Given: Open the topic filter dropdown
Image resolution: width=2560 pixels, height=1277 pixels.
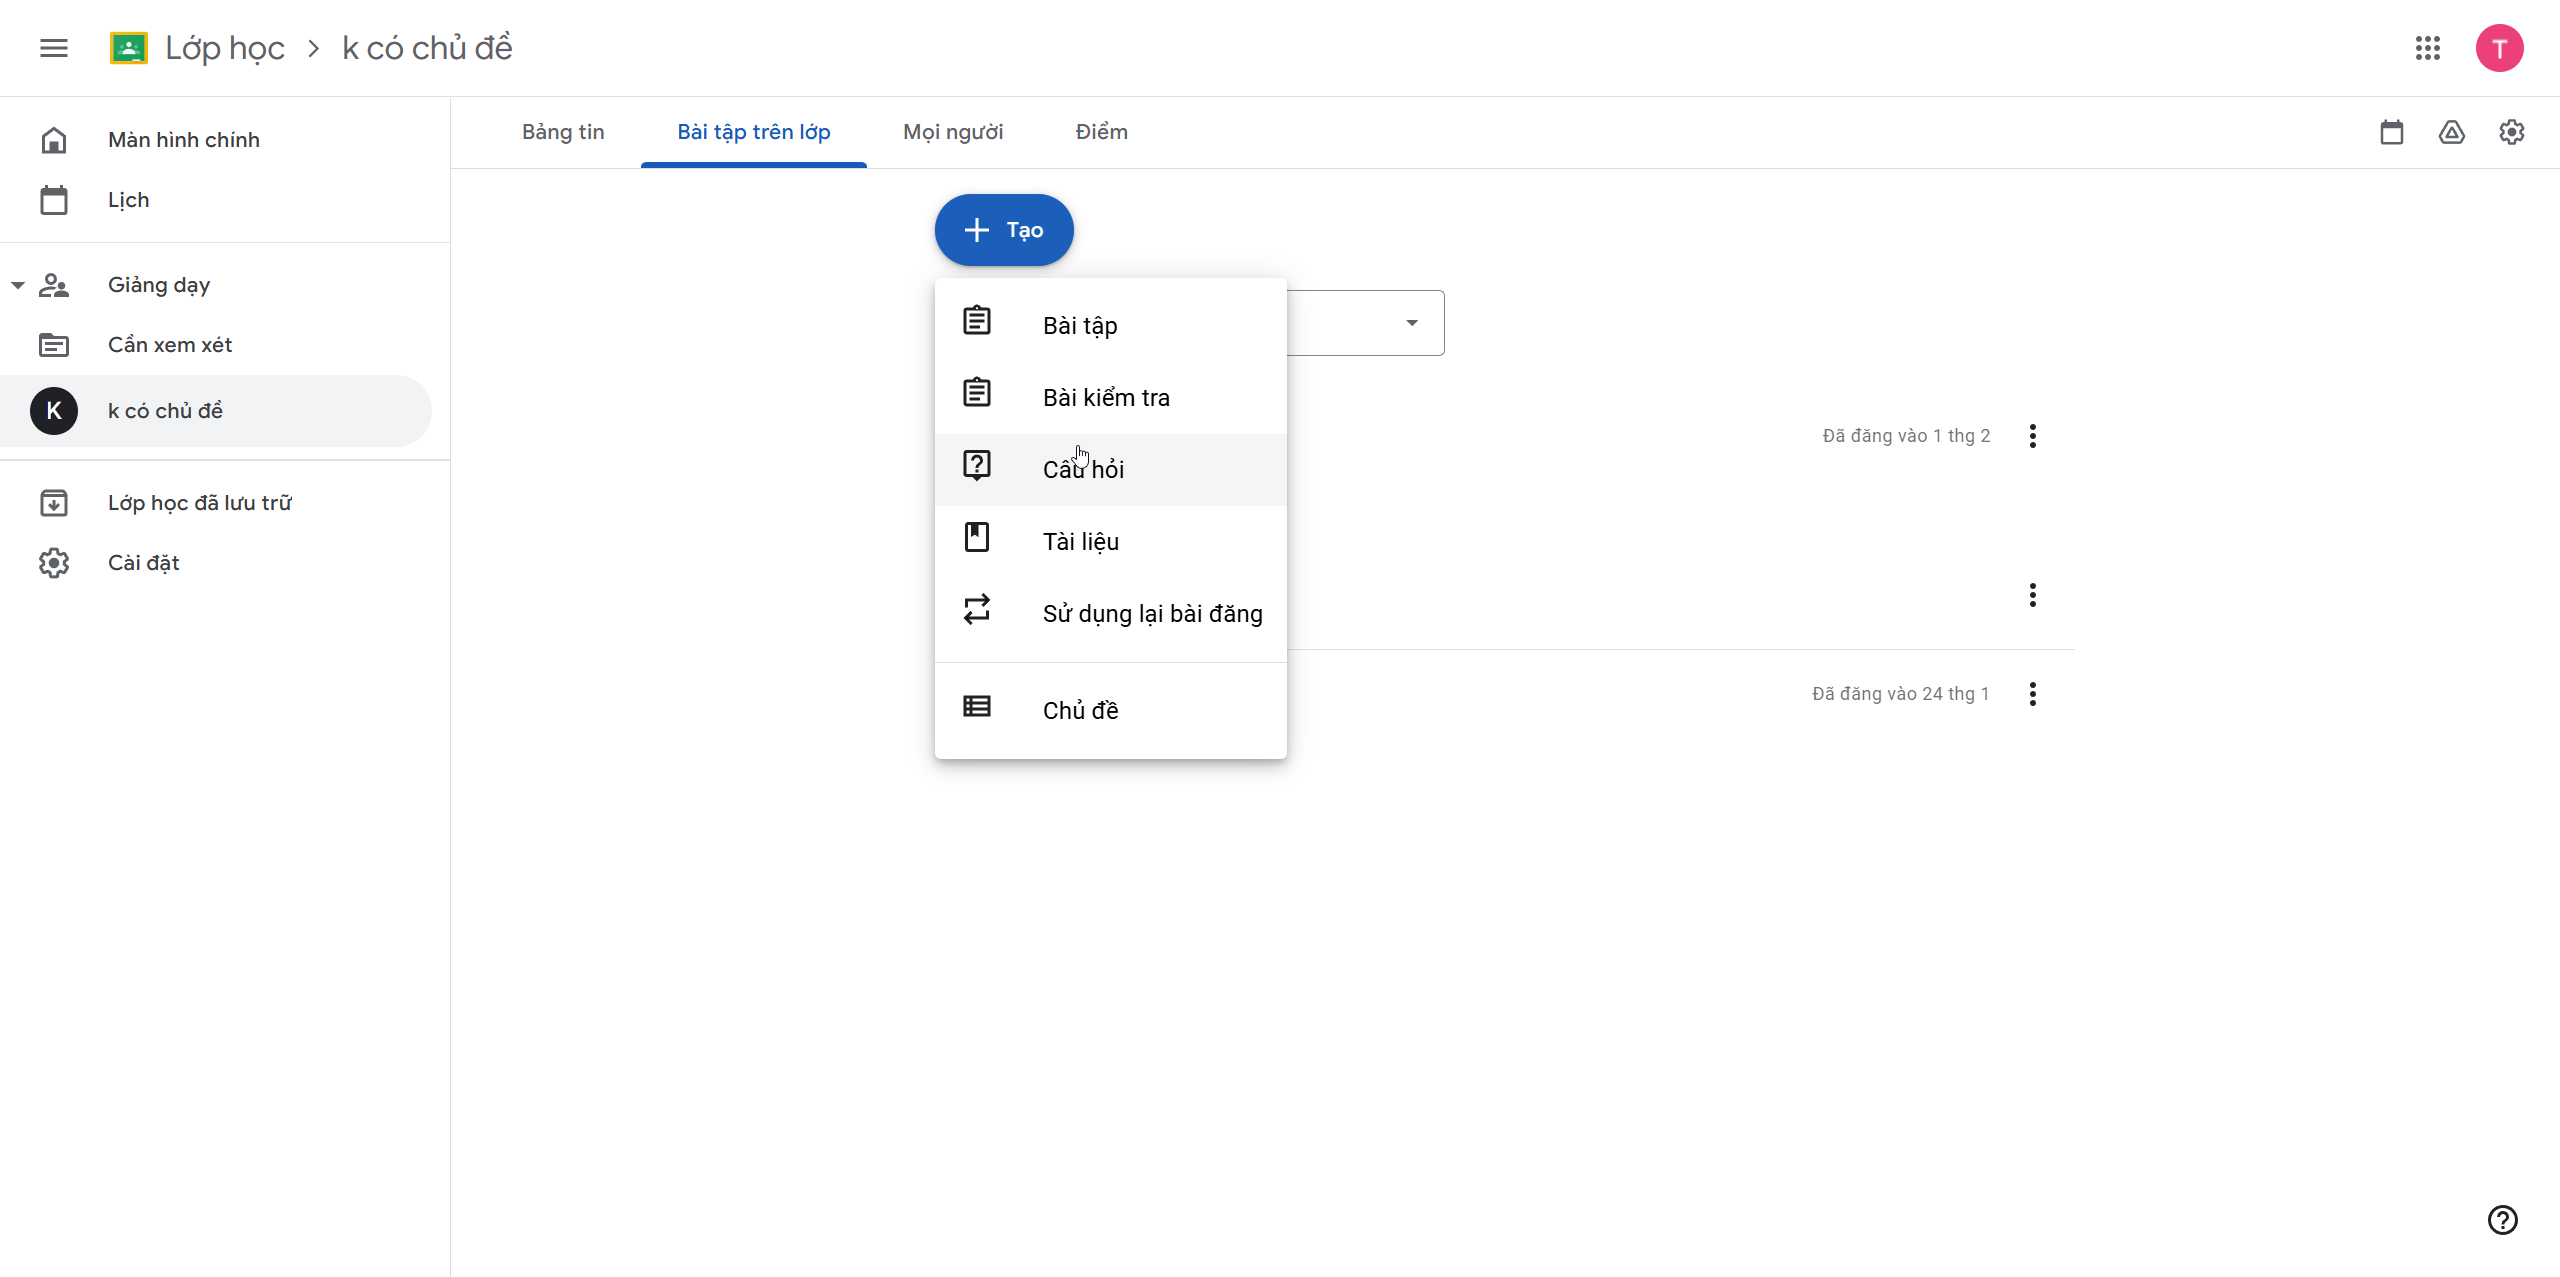Looking at the screenshot, I should [1410, 323].
